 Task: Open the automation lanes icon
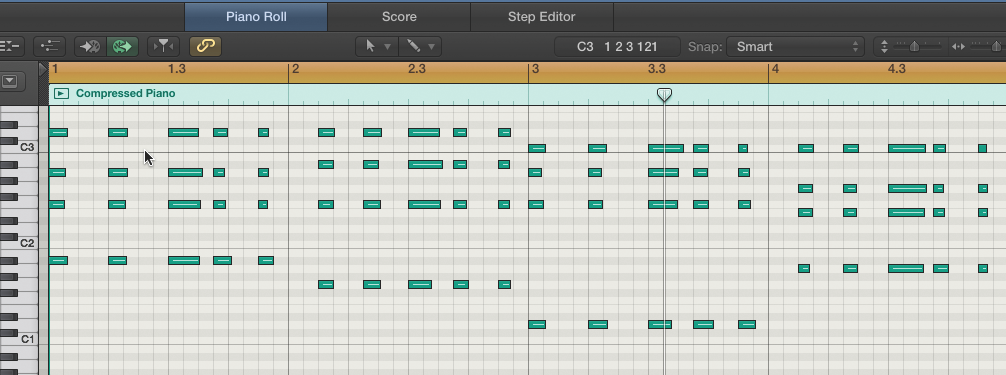(49, 46)
